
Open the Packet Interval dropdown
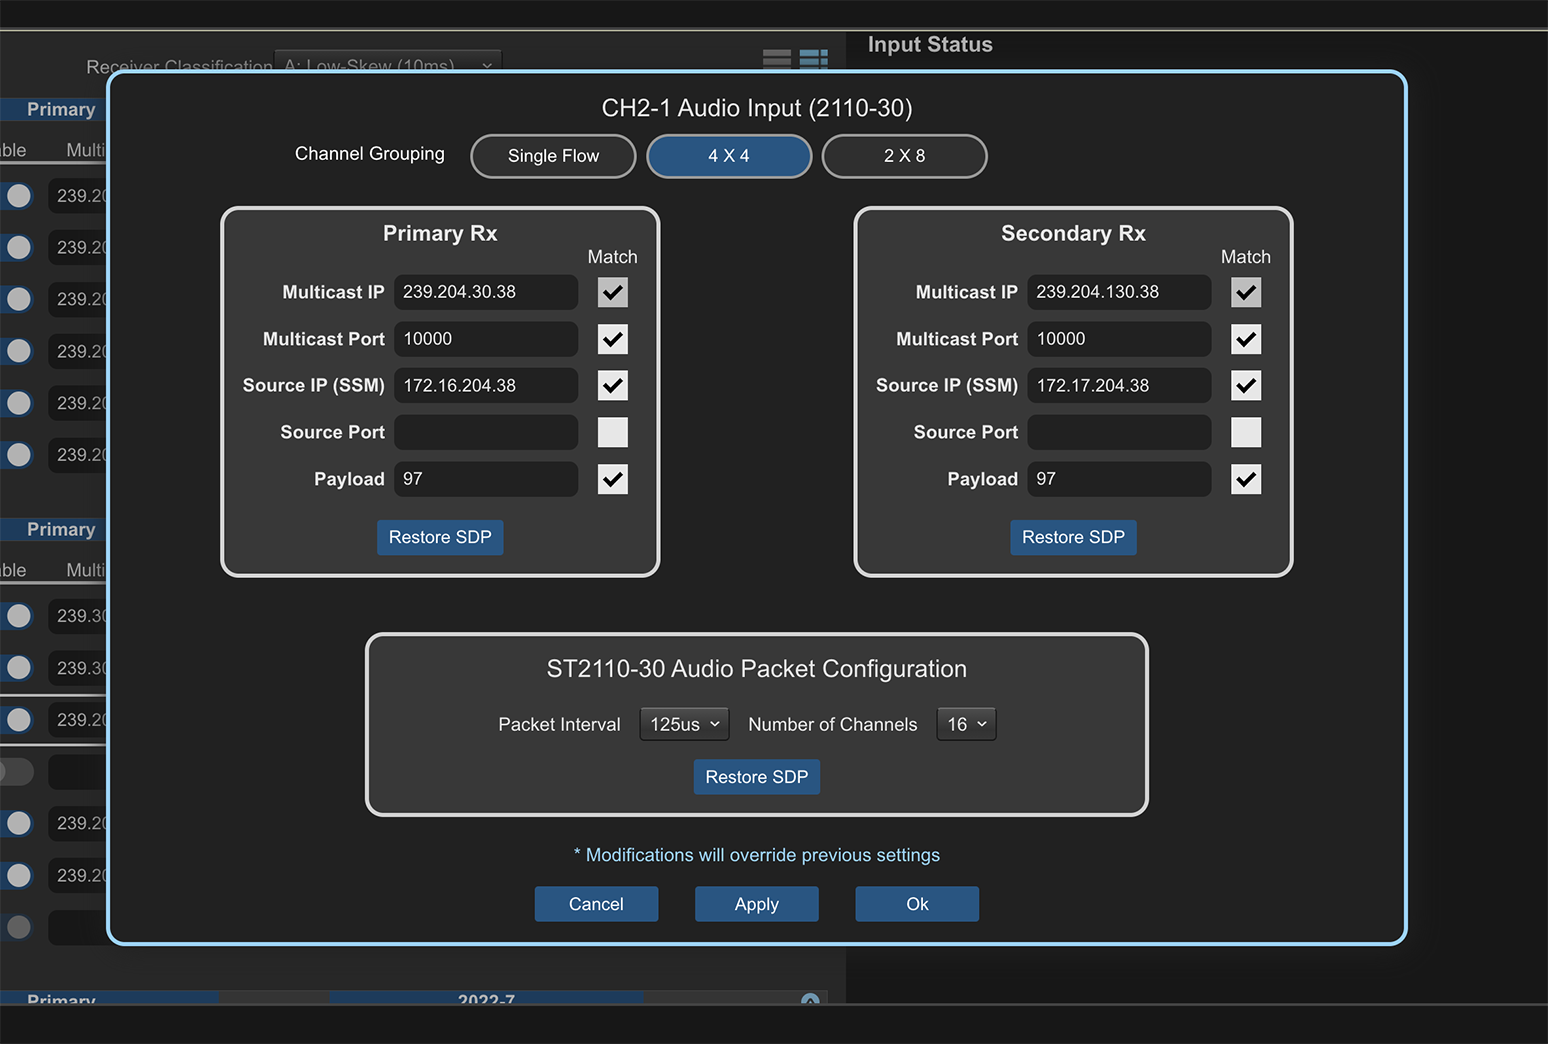684,724
